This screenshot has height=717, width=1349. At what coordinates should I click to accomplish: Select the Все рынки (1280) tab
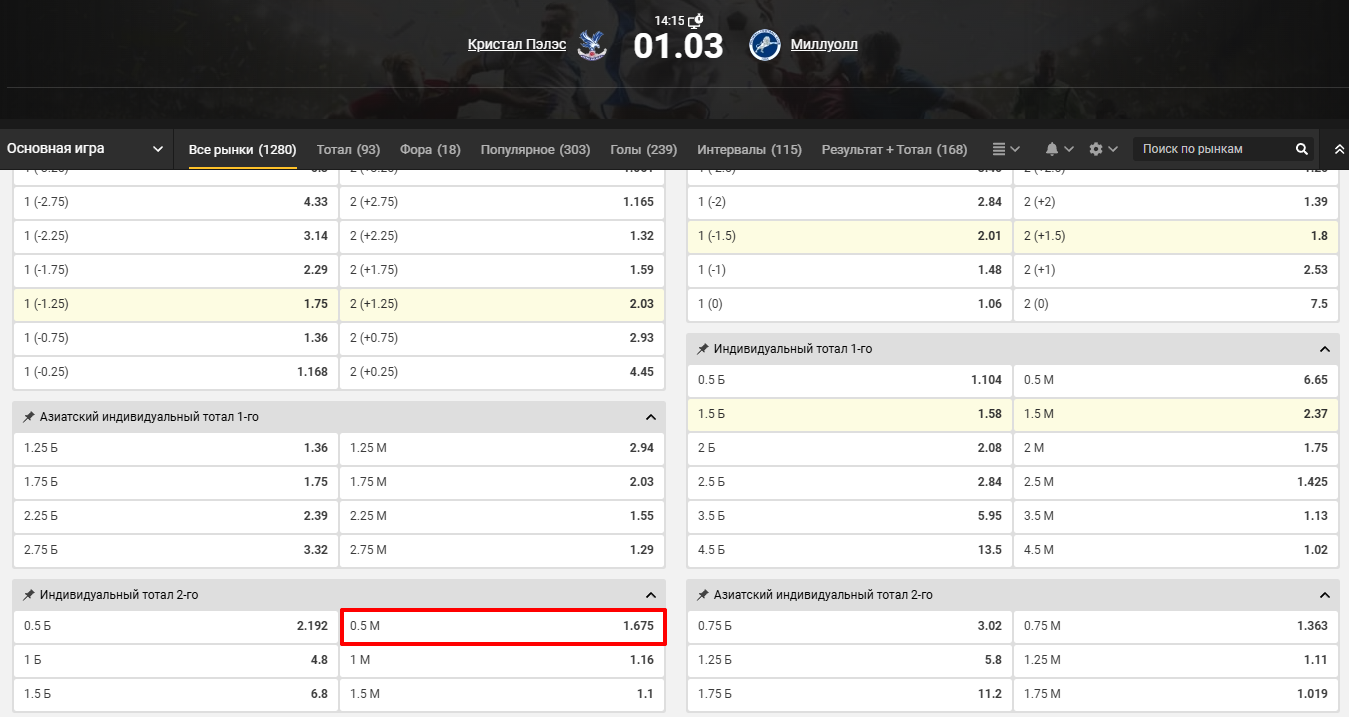tap(243, 149)
